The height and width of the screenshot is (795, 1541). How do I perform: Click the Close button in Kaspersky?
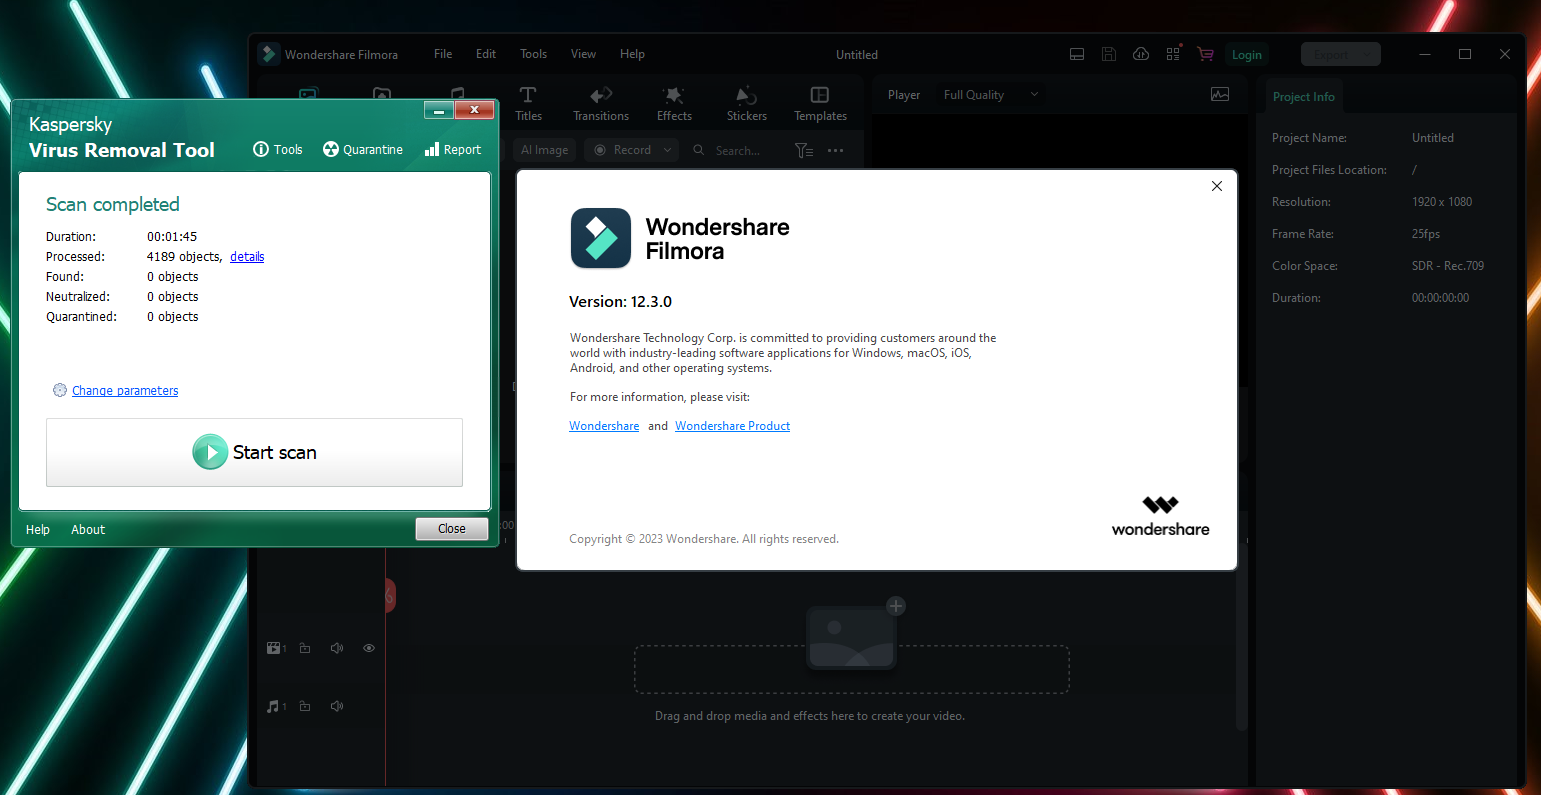(x=452, y=529)
